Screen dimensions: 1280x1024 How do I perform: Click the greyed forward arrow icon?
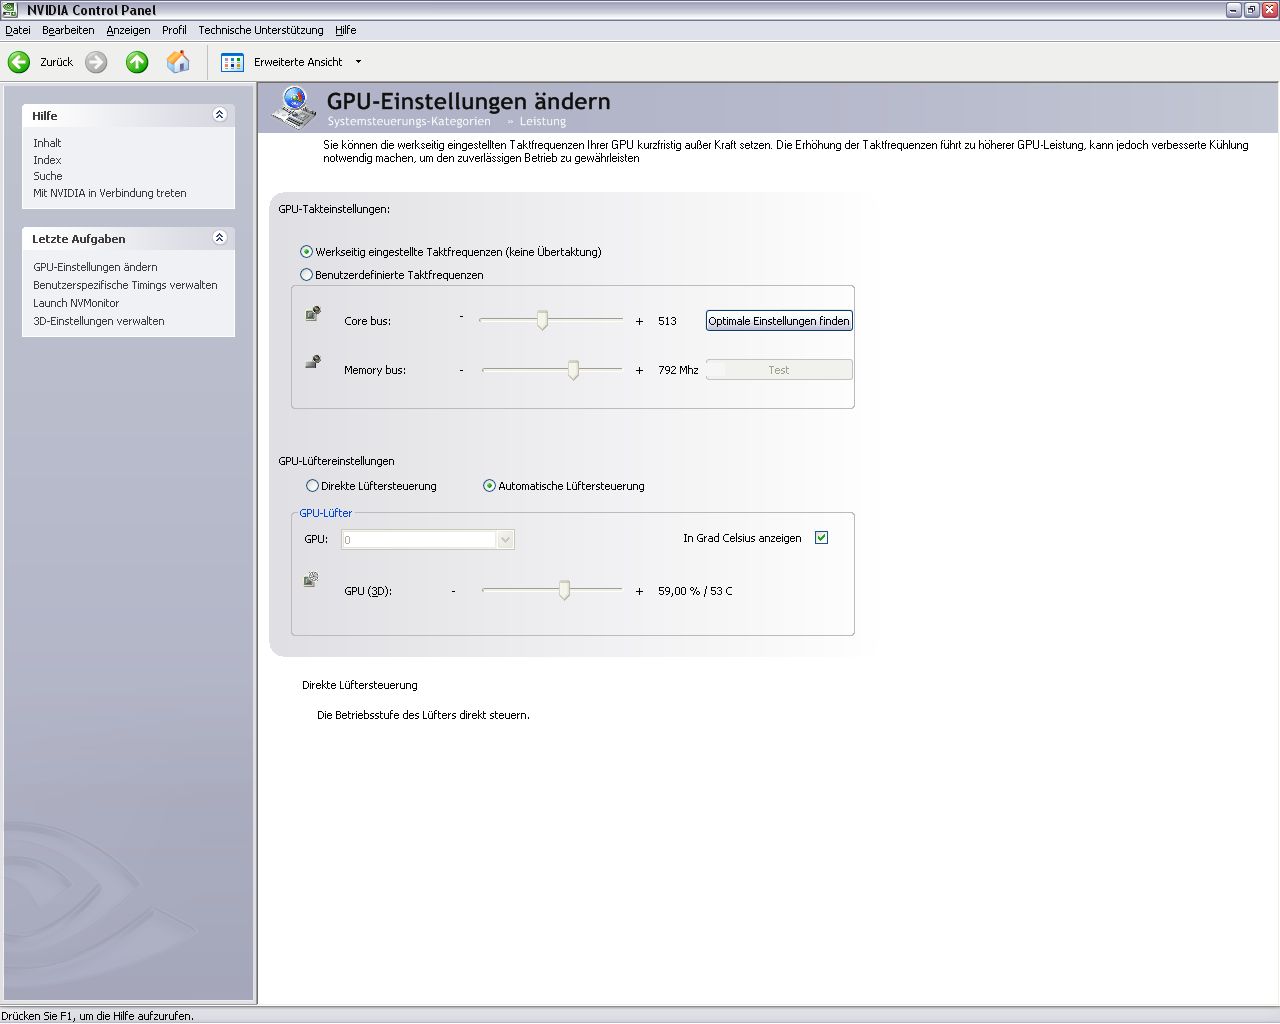(x=96, y=62)
